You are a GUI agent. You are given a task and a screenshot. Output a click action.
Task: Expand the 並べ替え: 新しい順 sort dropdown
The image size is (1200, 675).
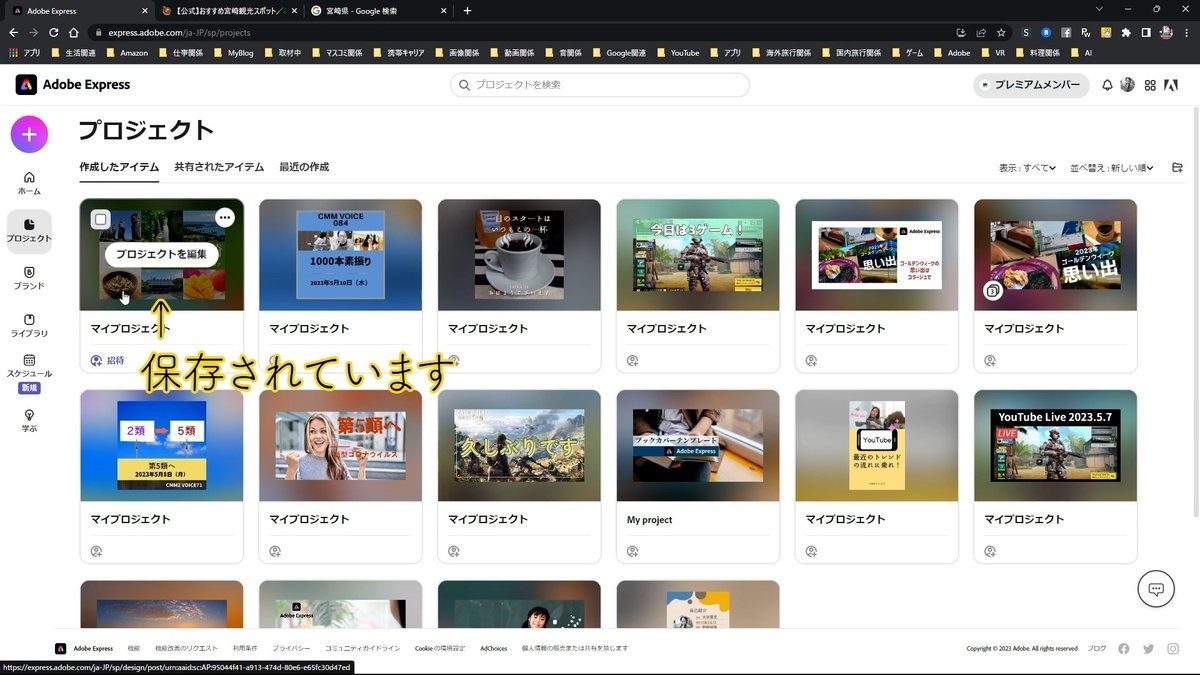(1112, 168)
